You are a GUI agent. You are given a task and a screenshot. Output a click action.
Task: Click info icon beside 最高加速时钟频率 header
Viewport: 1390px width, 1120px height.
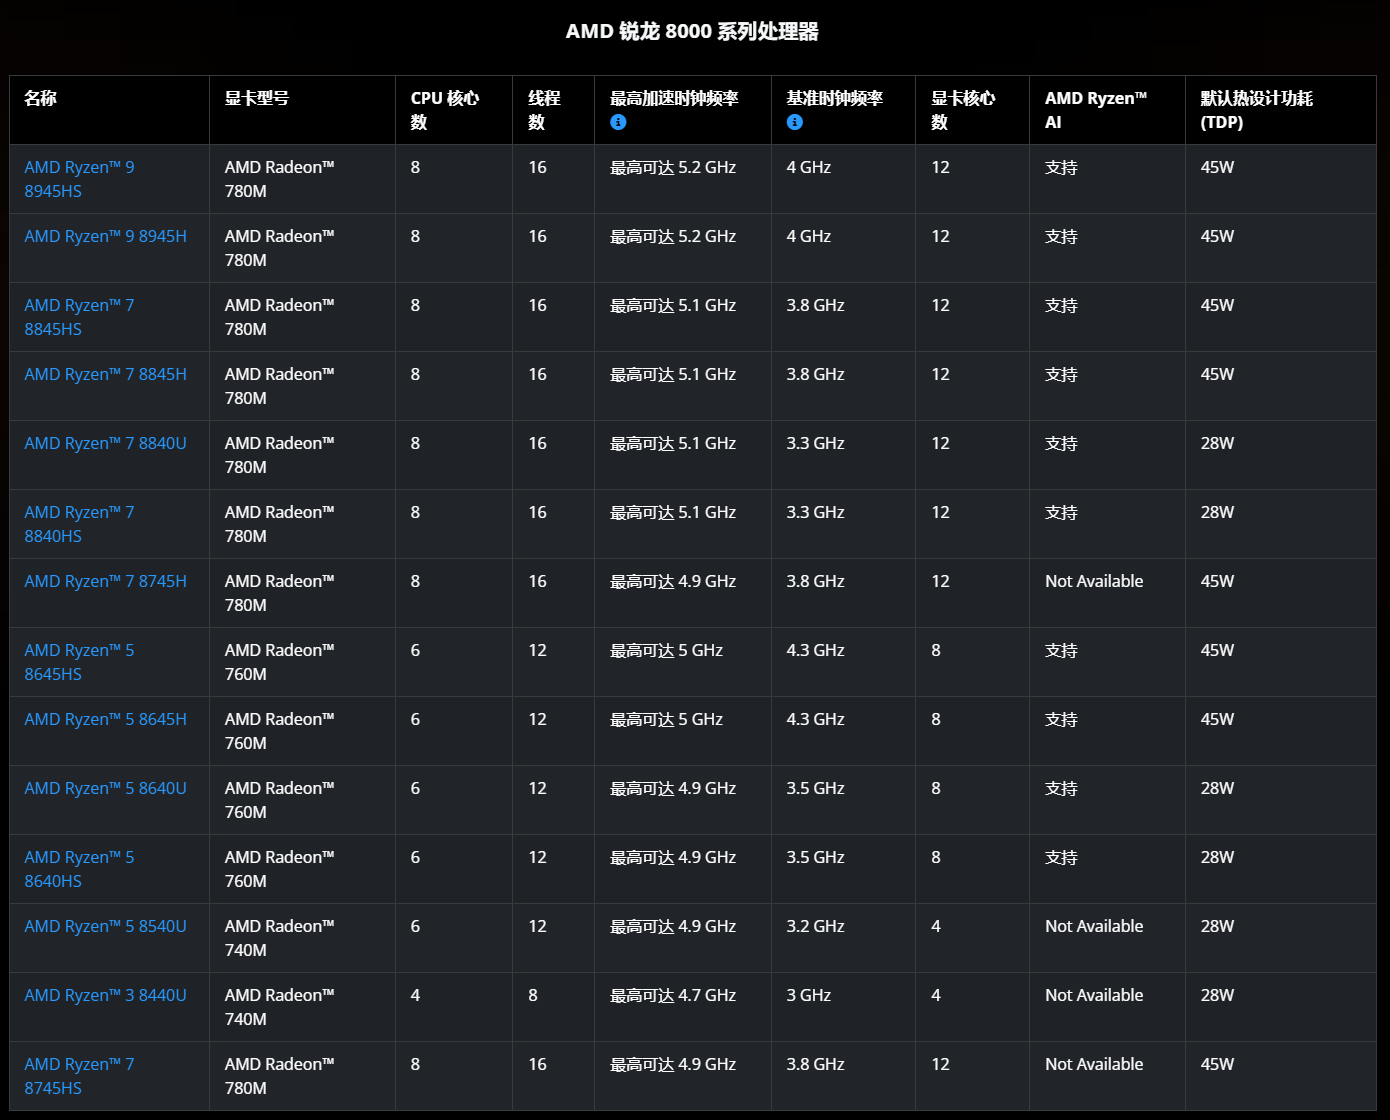coord(618,122)
